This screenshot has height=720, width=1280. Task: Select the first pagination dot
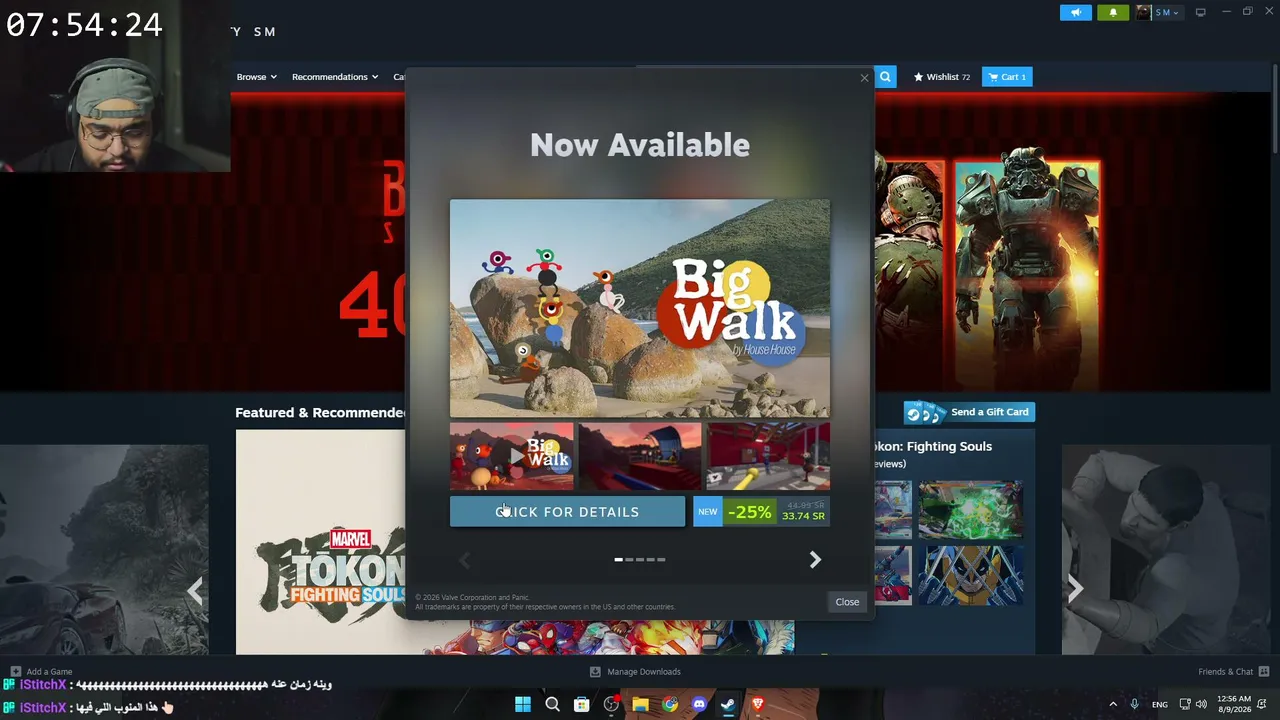(619, 560)
